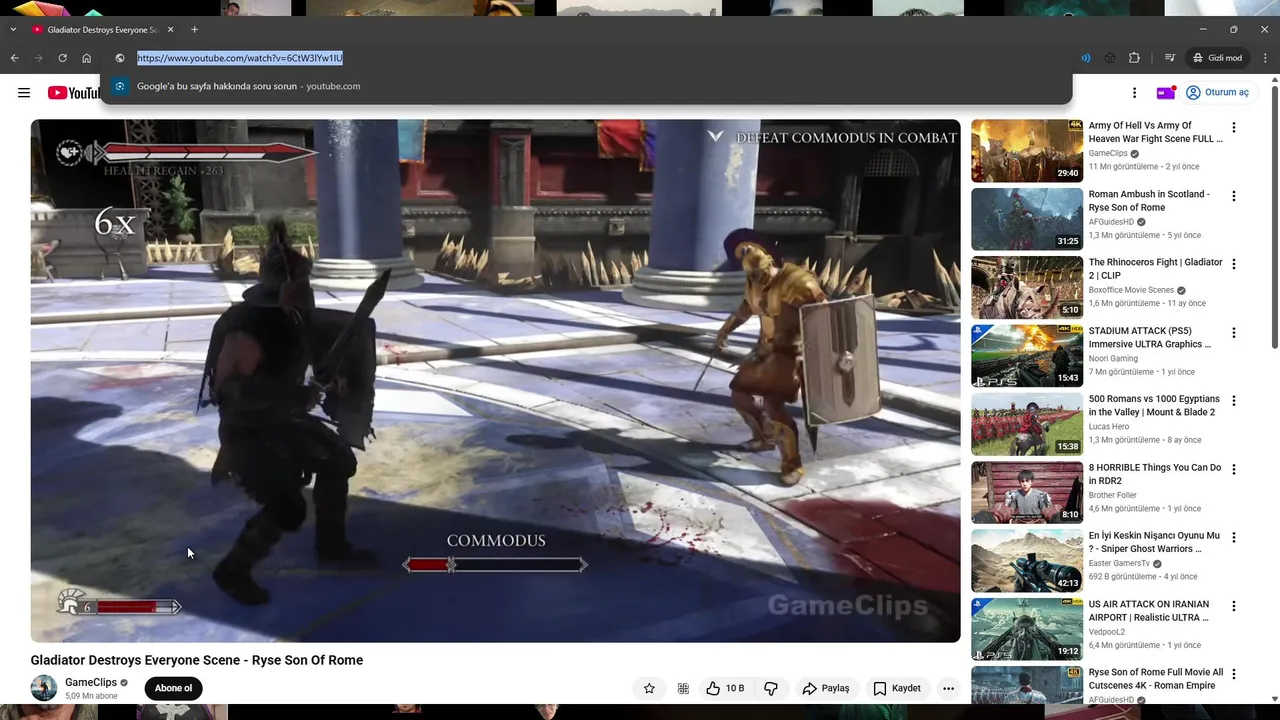Select the Gladiator Destroys Everyone browser tab

coord(102,30)
